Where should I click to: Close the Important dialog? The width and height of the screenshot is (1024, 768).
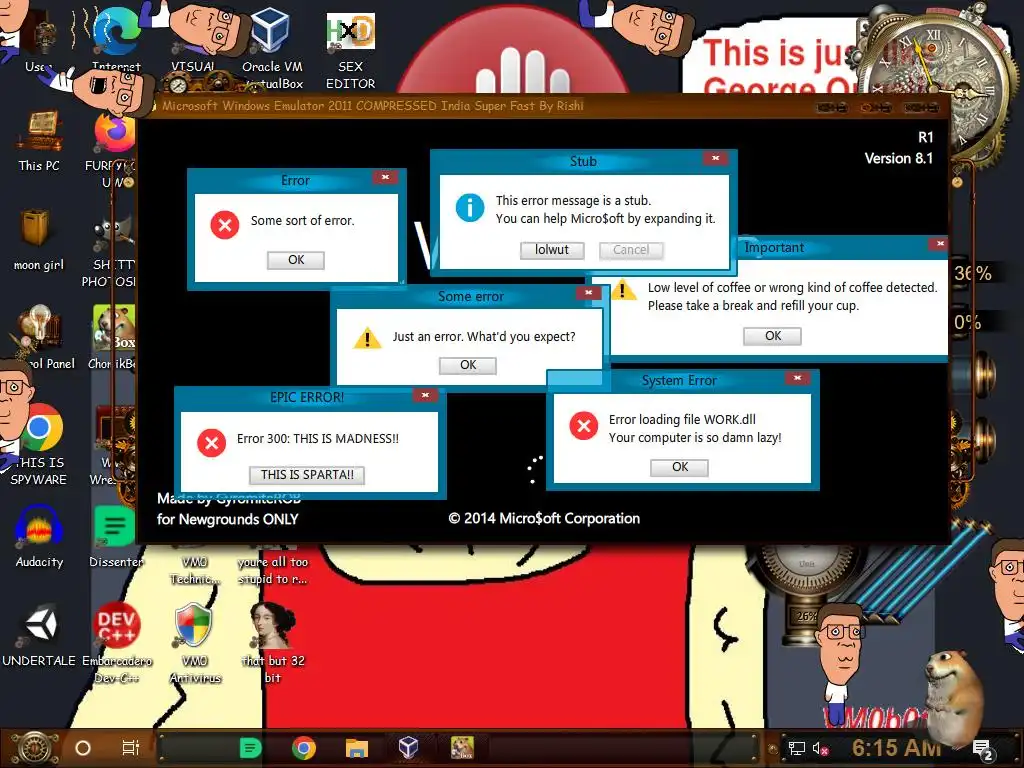[940, 244]
